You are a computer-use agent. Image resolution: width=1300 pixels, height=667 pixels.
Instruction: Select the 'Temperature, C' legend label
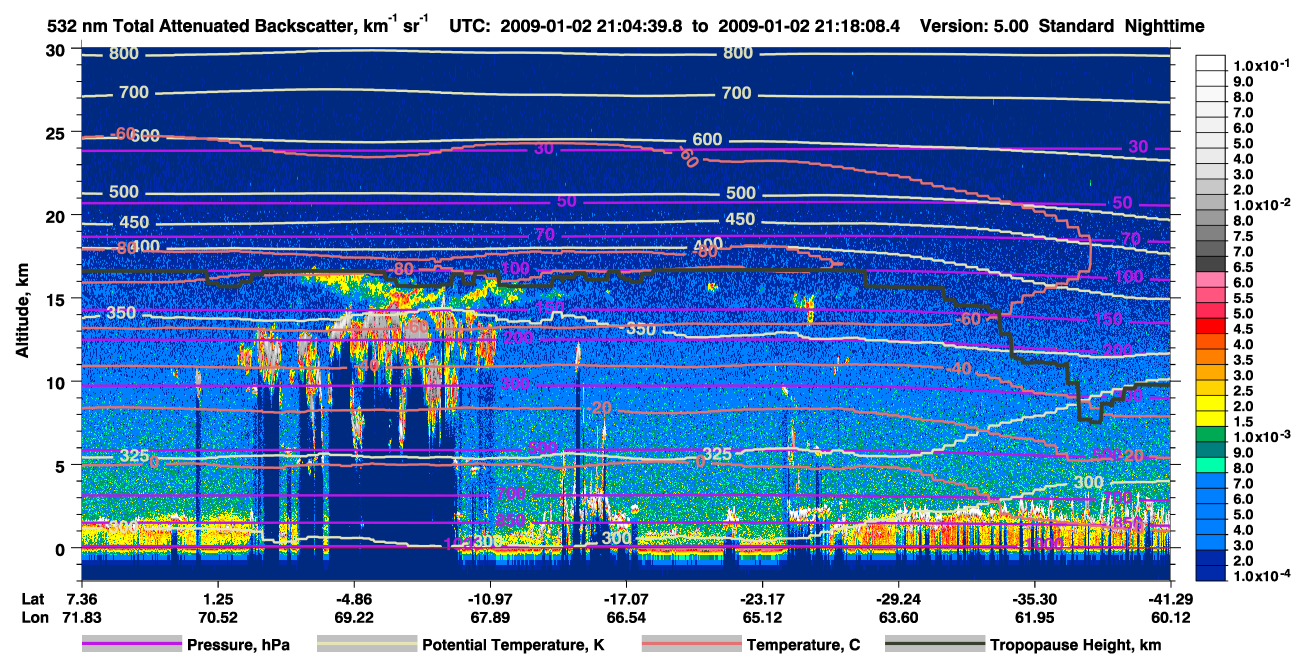[803, 645]
